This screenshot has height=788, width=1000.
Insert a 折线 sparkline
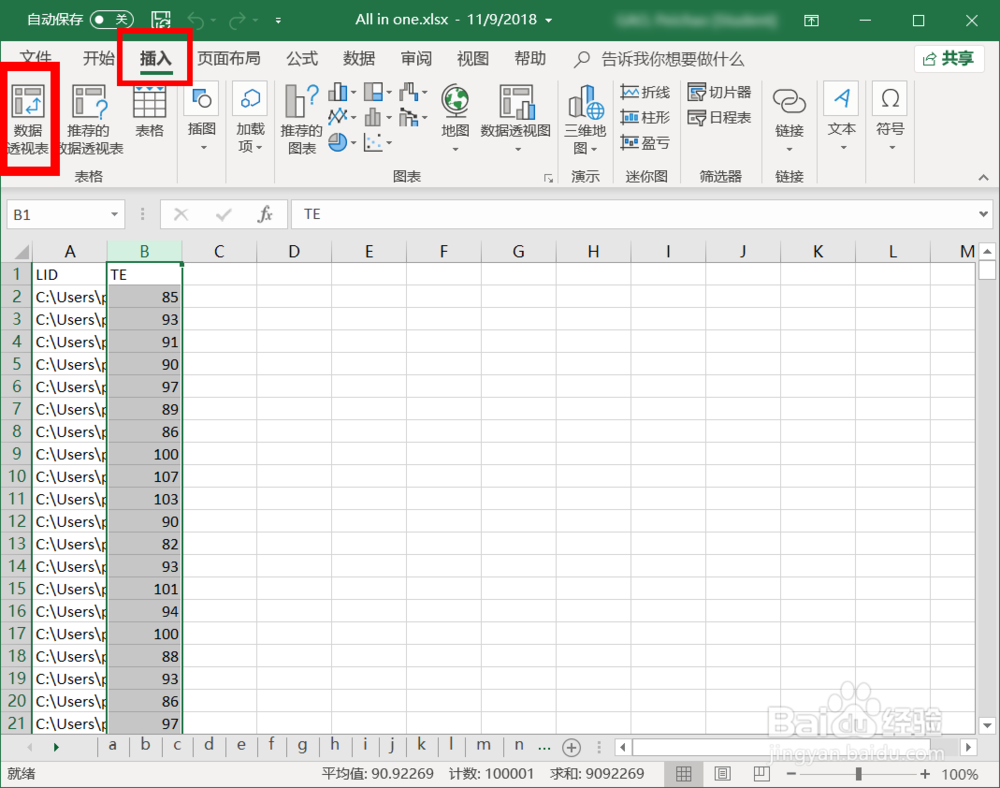(645, 91)
